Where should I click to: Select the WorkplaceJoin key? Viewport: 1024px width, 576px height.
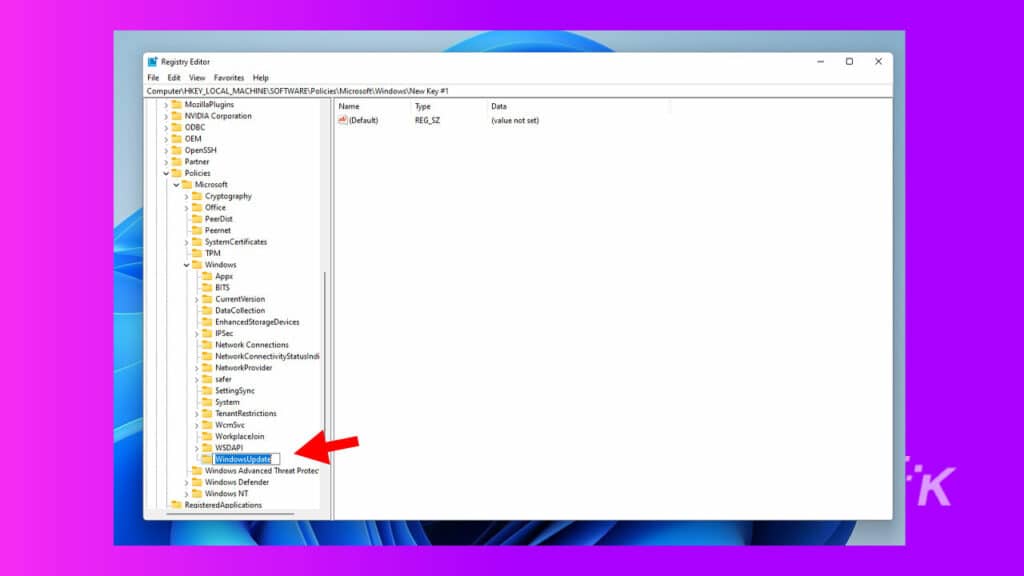click(x=240, y=436)
